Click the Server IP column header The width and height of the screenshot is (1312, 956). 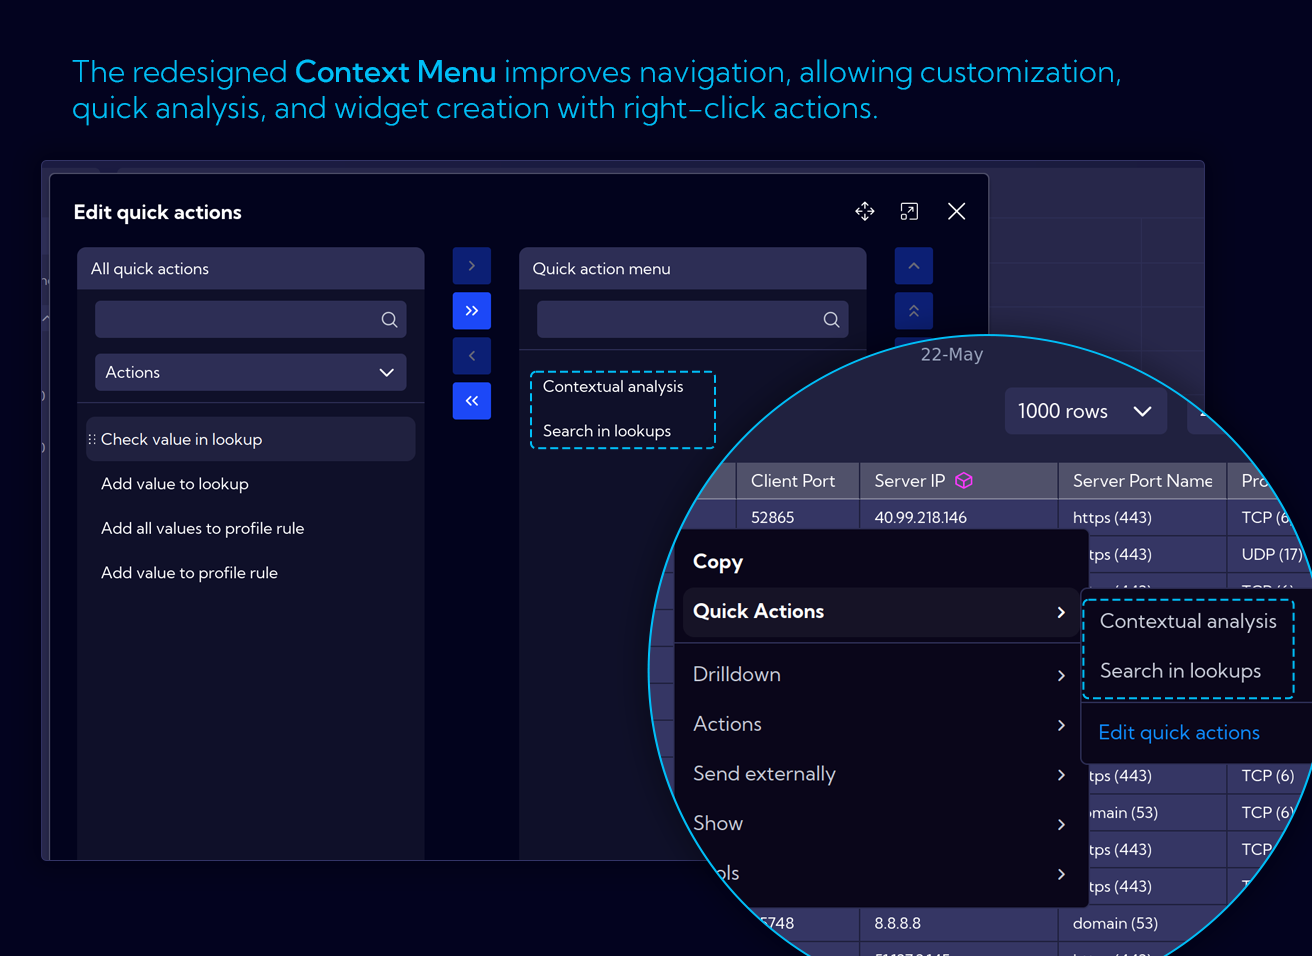[x=958, y=481]
